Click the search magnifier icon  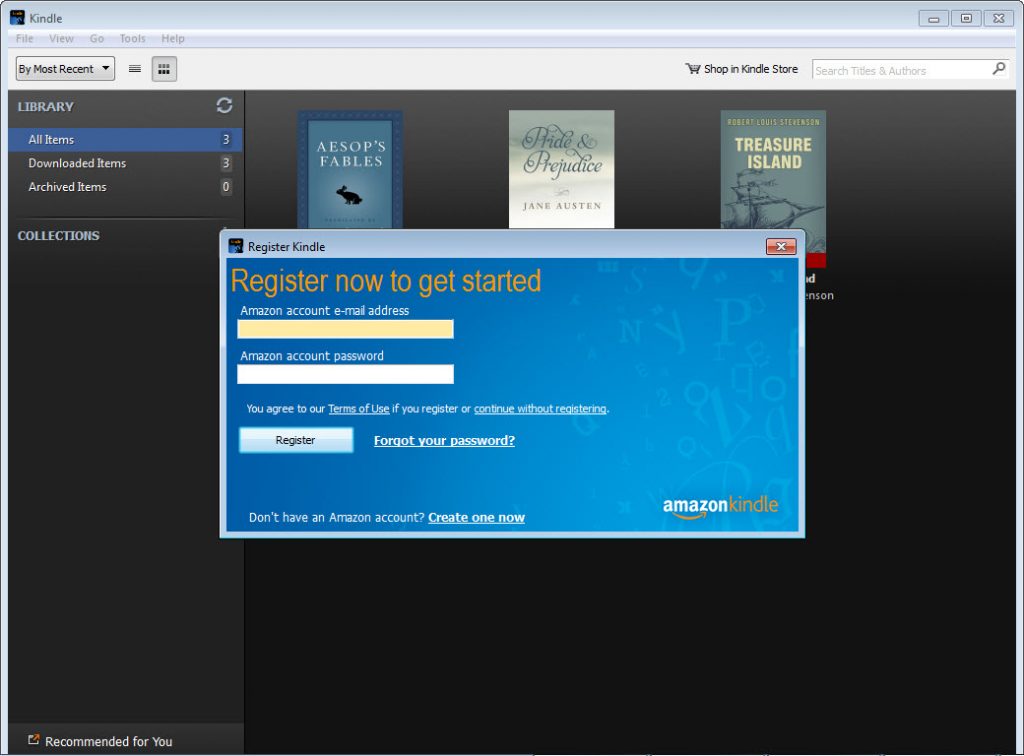998,69
